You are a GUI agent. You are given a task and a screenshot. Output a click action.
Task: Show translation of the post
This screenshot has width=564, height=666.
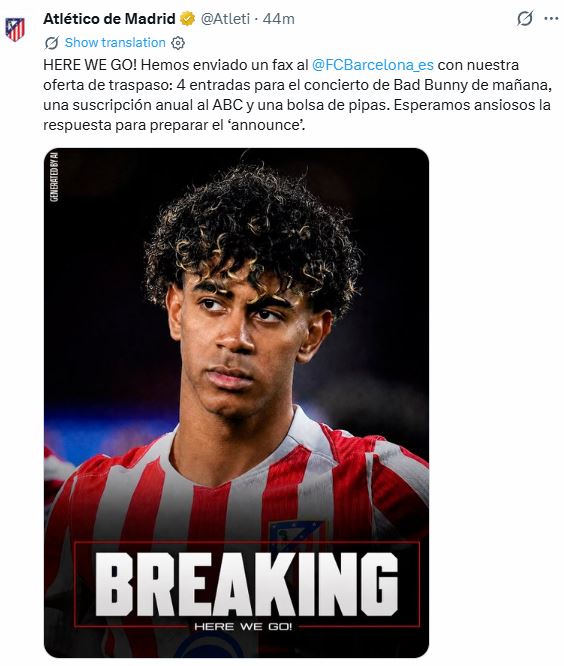click(x=115, y=42)
